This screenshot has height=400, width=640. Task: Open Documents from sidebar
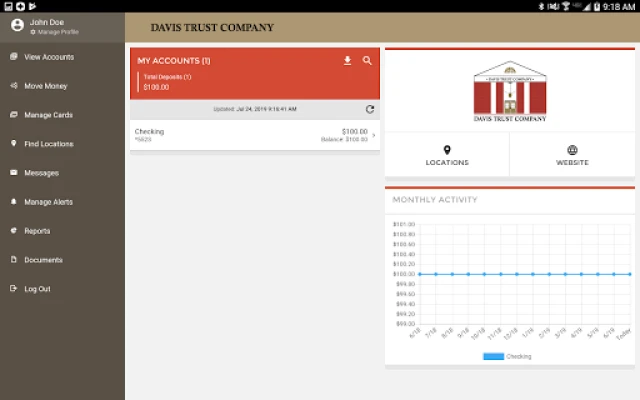coord(43,260)
